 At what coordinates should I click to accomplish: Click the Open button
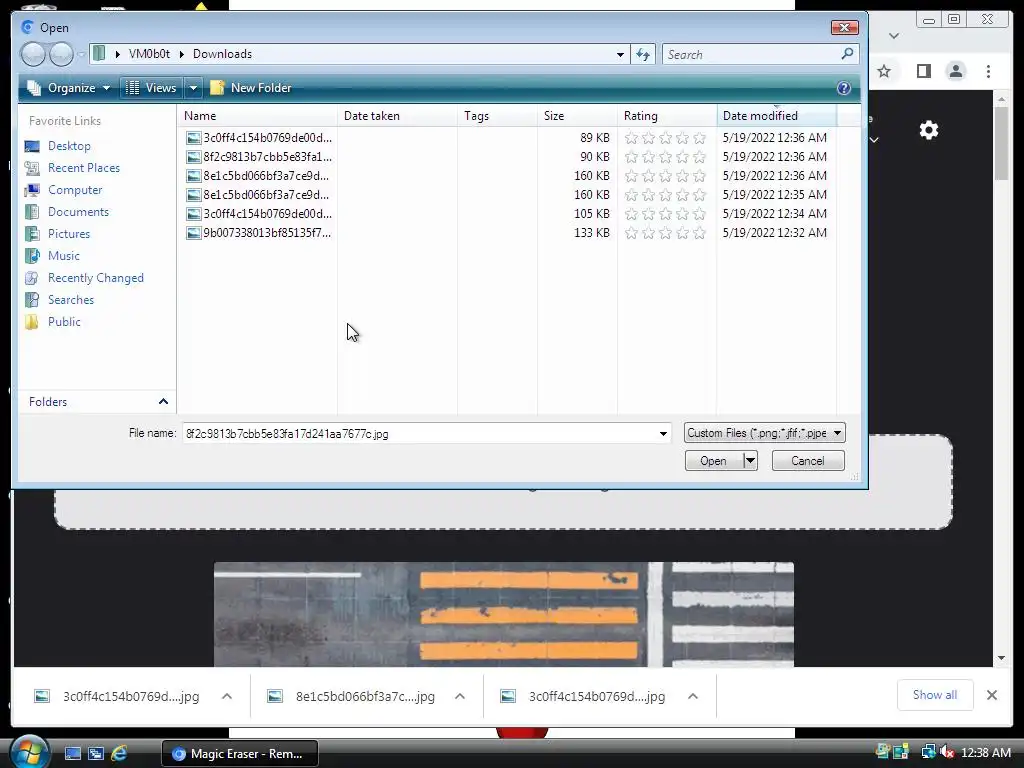coord(714,460)
